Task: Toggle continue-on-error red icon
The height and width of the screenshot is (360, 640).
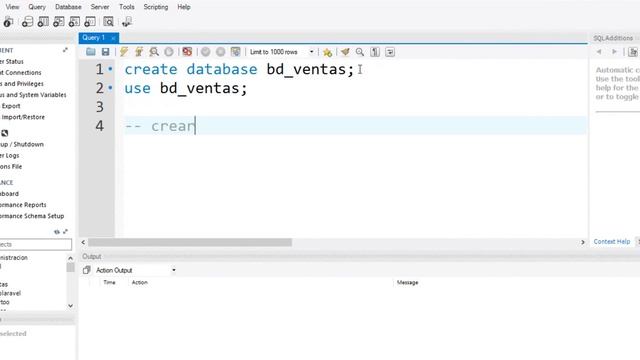Action: coord(187,52)
